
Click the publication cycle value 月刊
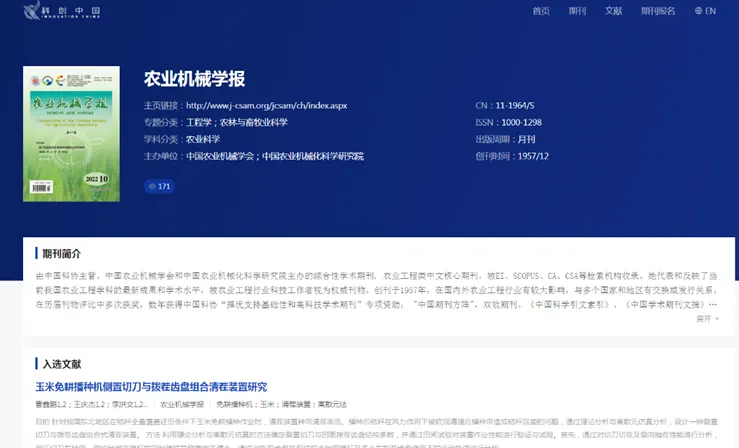526,139
